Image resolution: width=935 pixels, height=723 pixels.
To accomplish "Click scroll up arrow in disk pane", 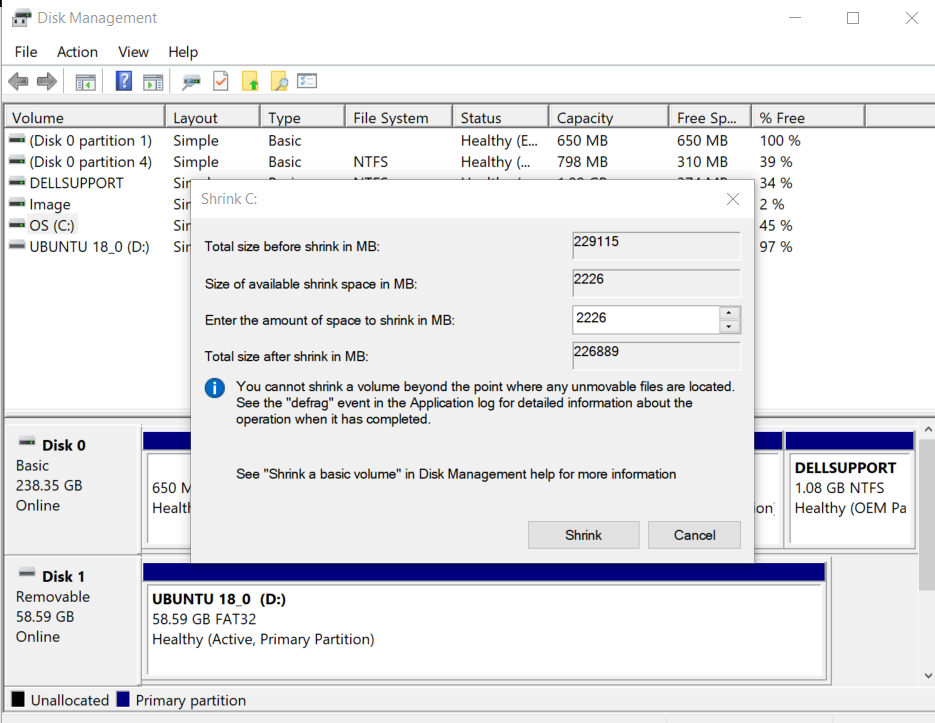I will point(928,430).
